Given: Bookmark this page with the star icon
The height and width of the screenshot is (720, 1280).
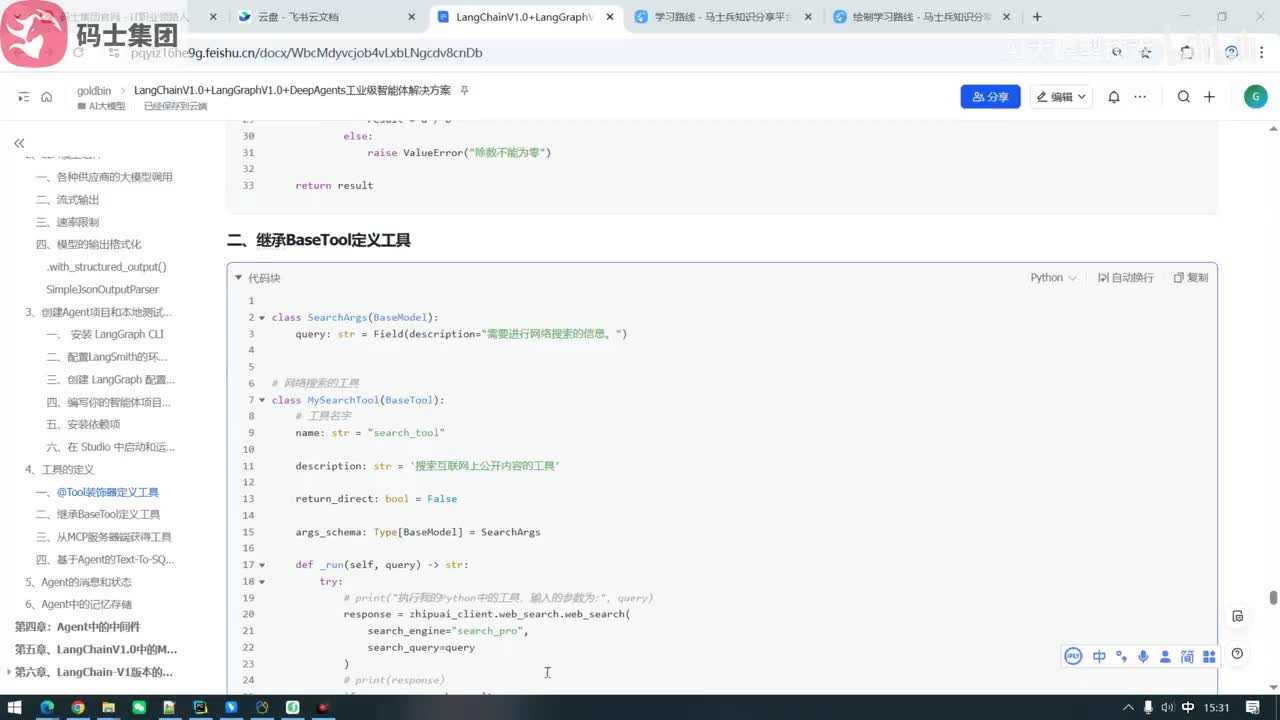Looking at the screenshot, I should point(1146,52).
